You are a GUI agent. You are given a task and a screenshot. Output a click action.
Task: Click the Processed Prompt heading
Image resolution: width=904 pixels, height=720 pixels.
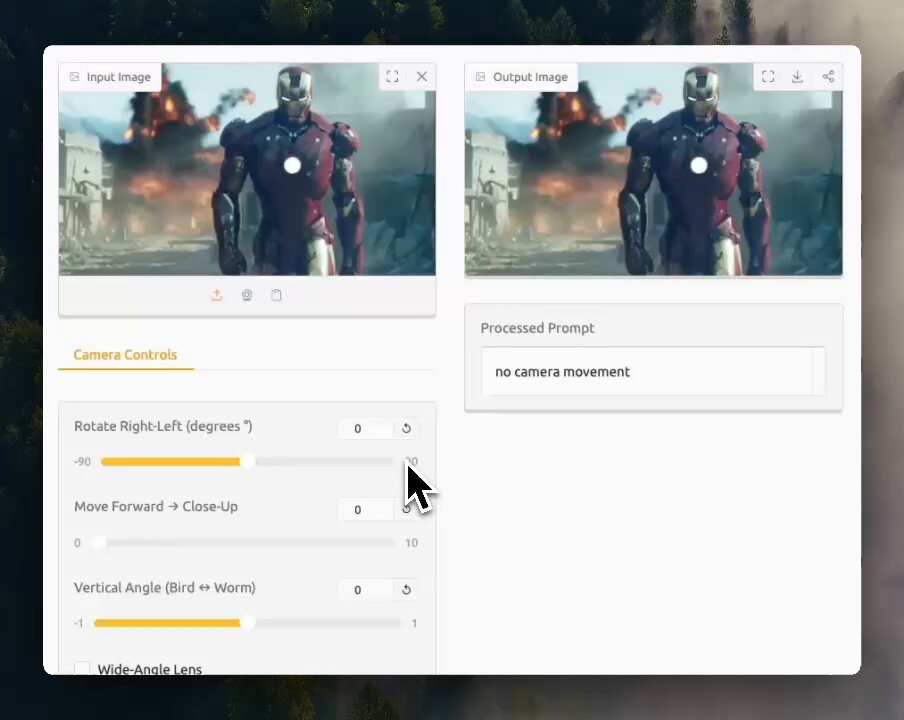coord(537,328)
